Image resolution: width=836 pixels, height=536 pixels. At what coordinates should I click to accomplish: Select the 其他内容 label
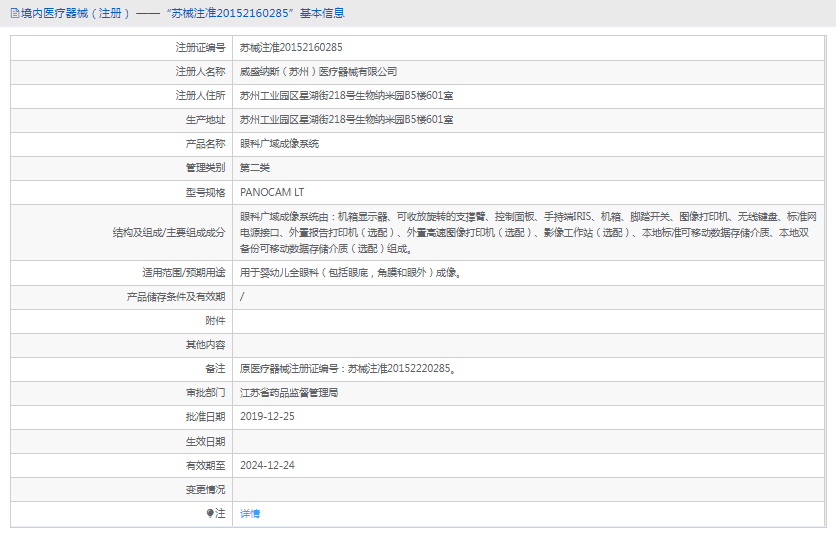205,345
